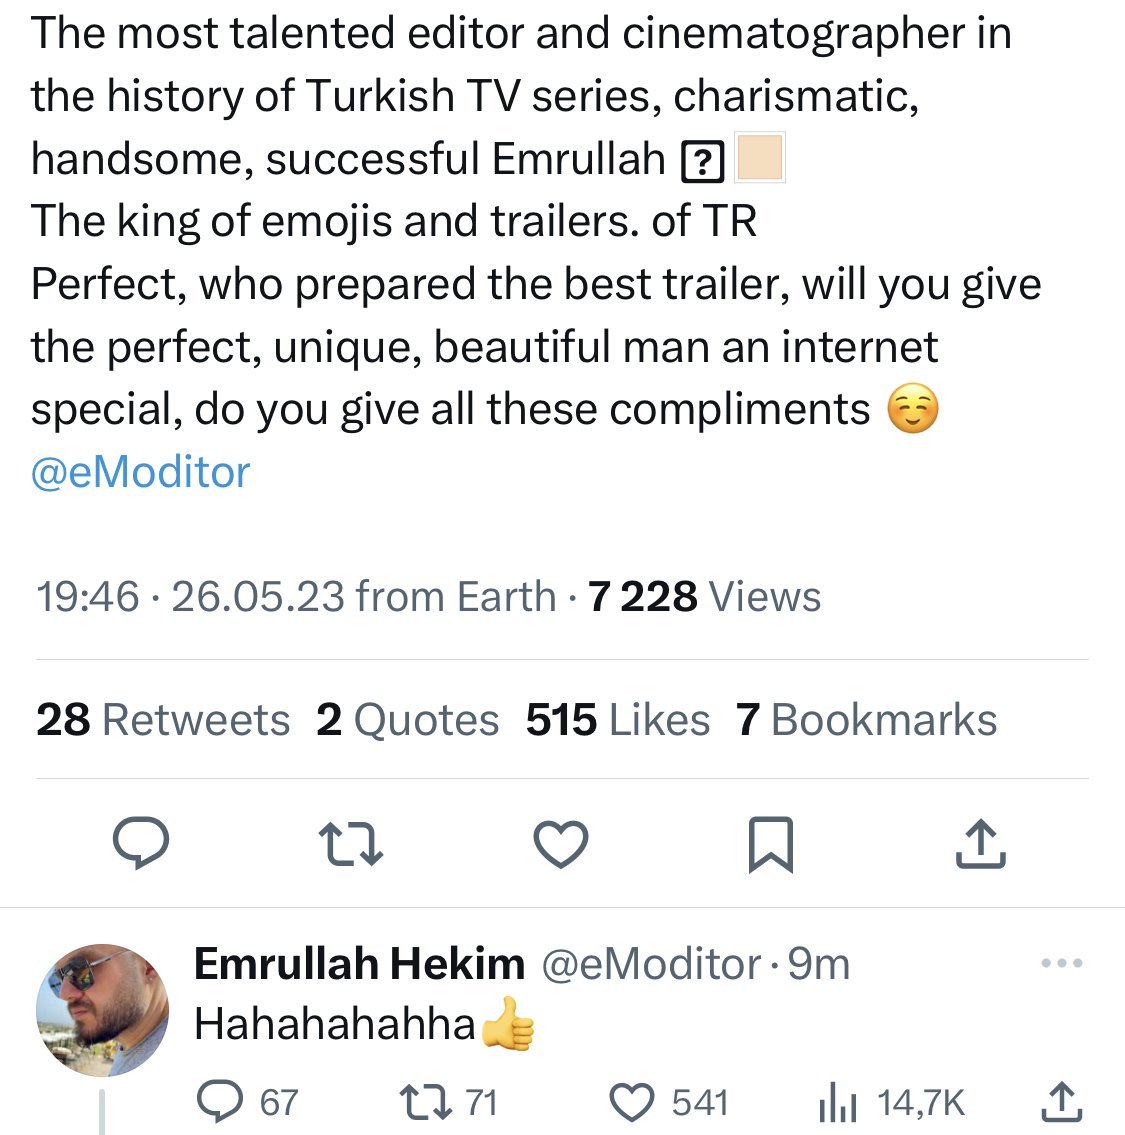Open Emrullah Hekim's profile picture
Image resolution: width=1125 pixels, height=1135 pixels.
point(102,1010)
